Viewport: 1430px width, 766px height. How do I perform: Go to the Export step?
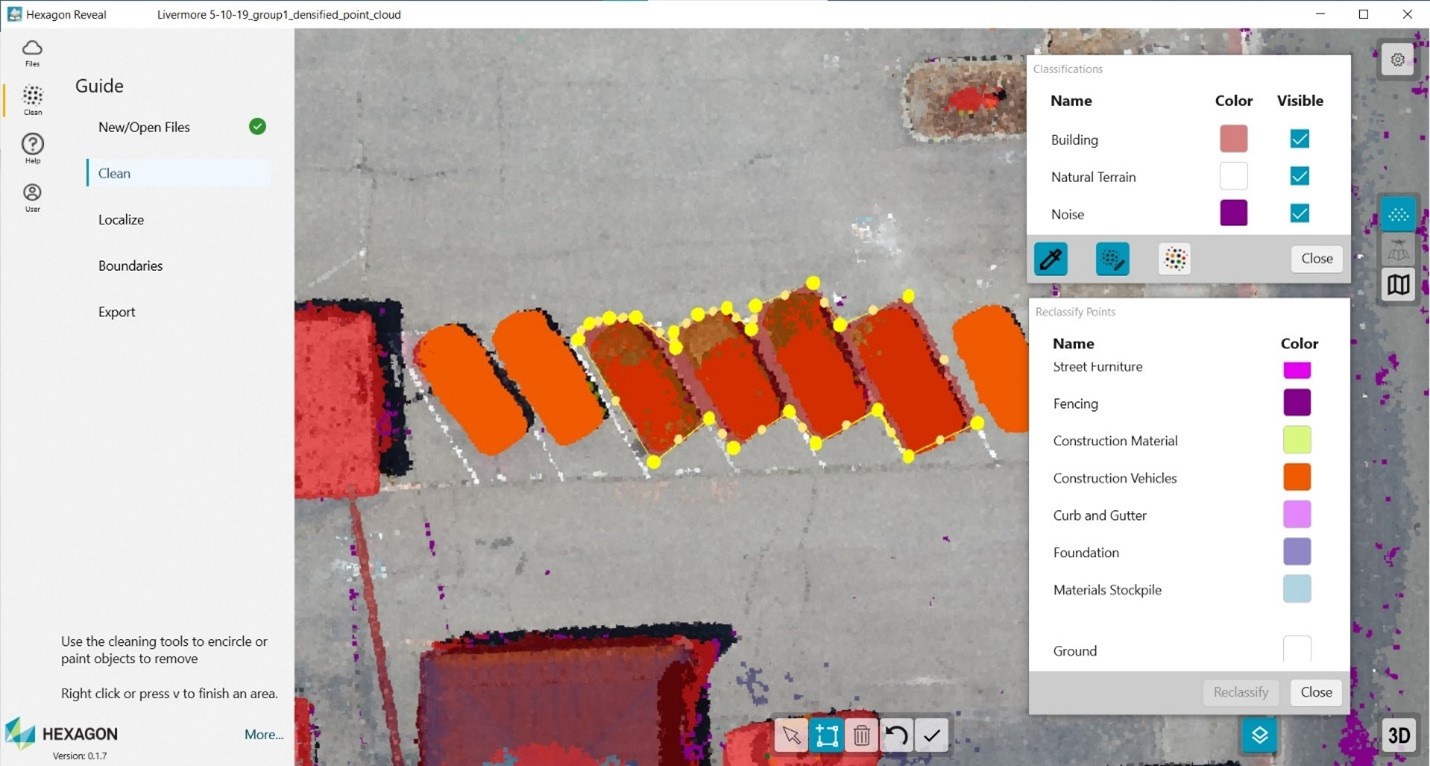point(117,312)
